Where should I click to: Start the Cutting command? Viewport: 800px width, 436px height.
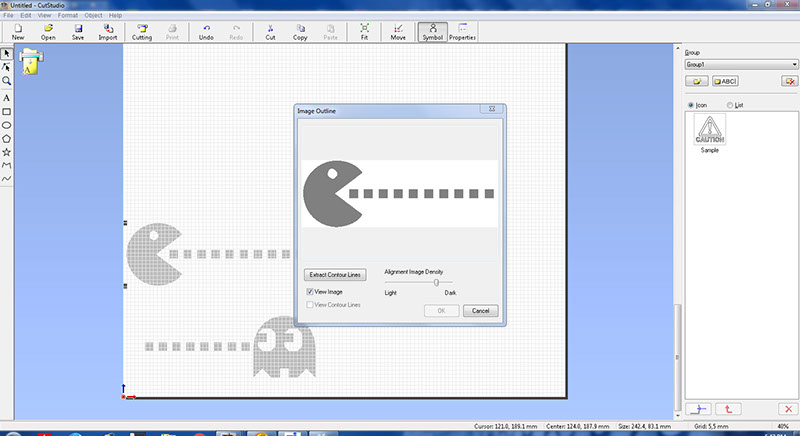tap(142, 32)
